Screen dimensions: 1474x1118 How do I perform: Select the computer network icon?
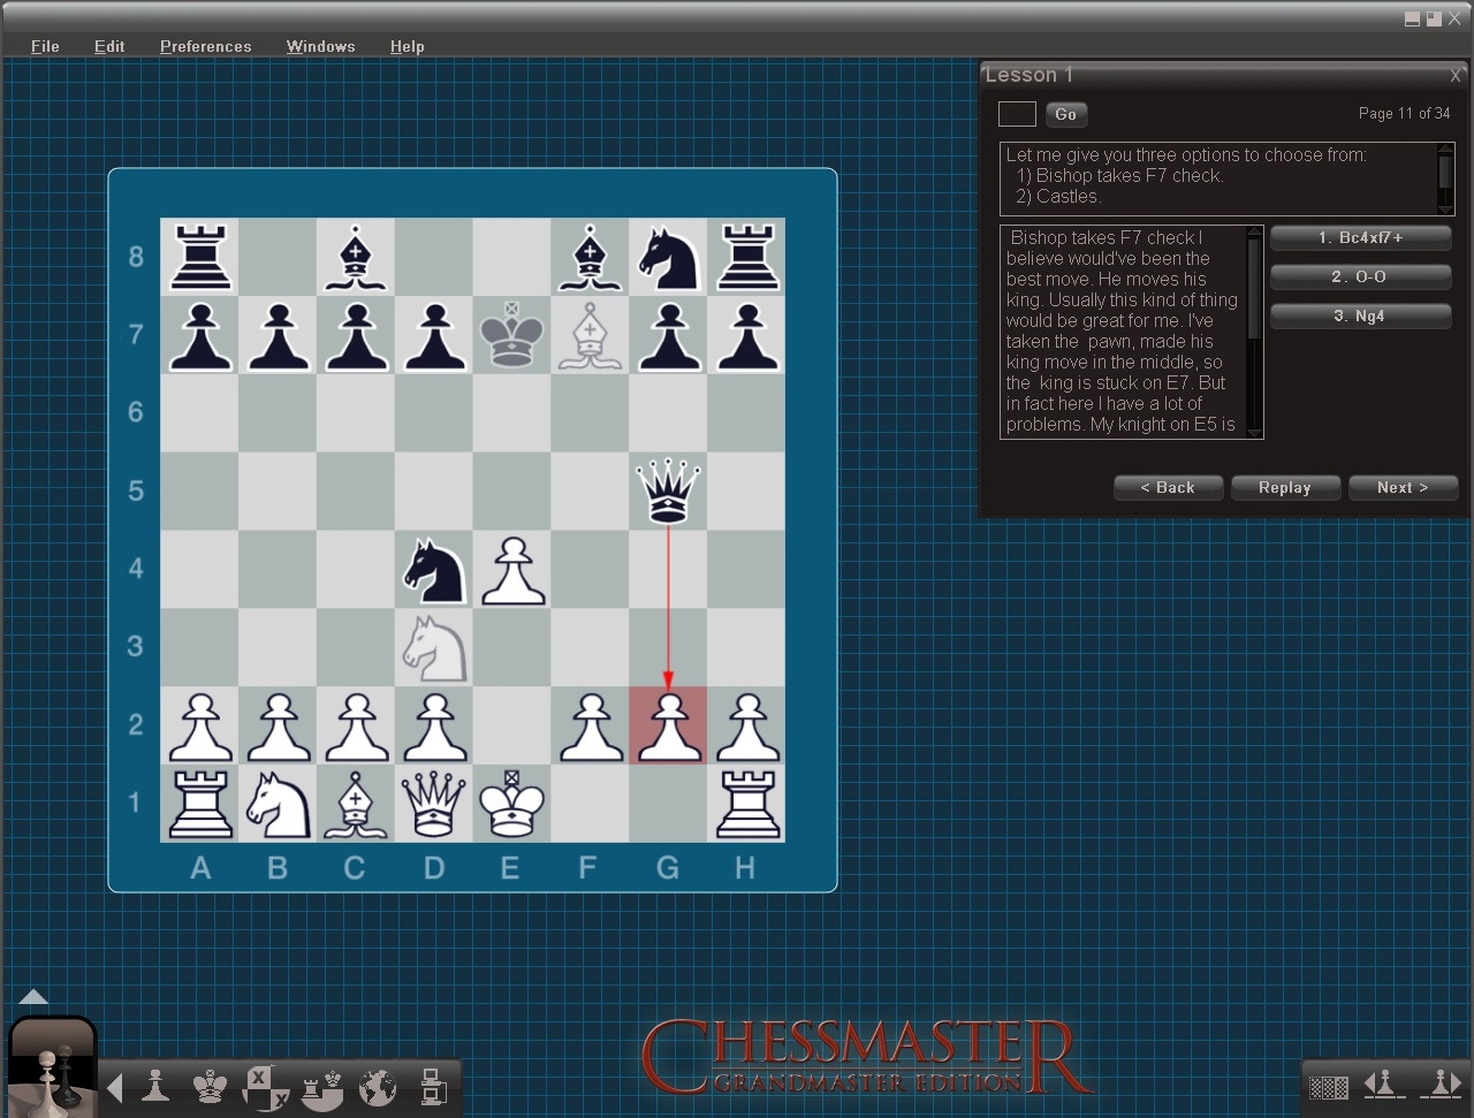[432, 1087]
